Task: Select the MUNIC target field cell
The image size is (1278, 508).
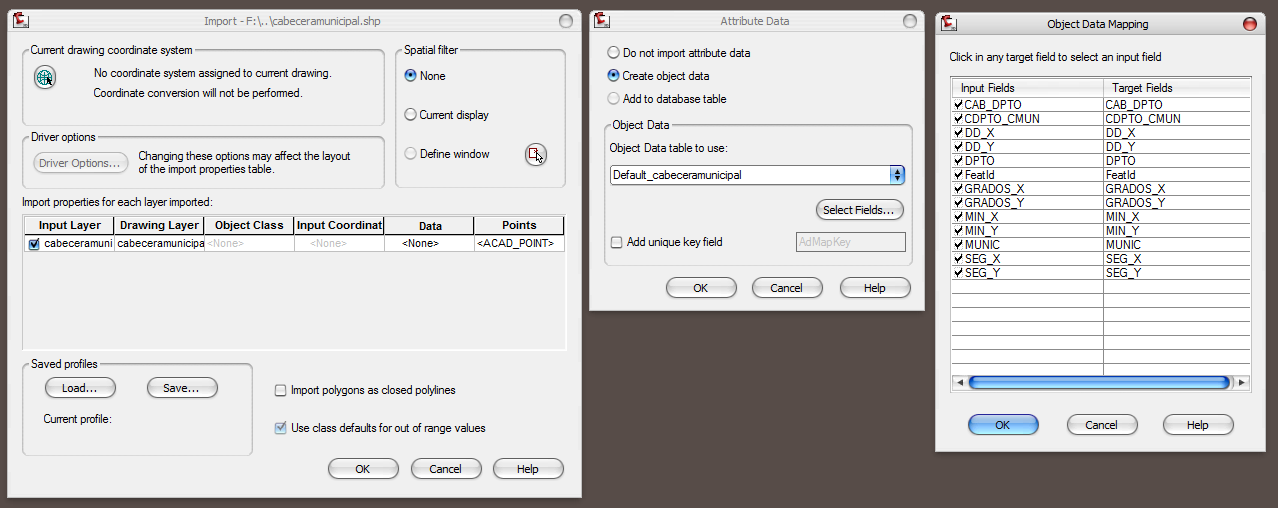Action: click(1177, 244)
